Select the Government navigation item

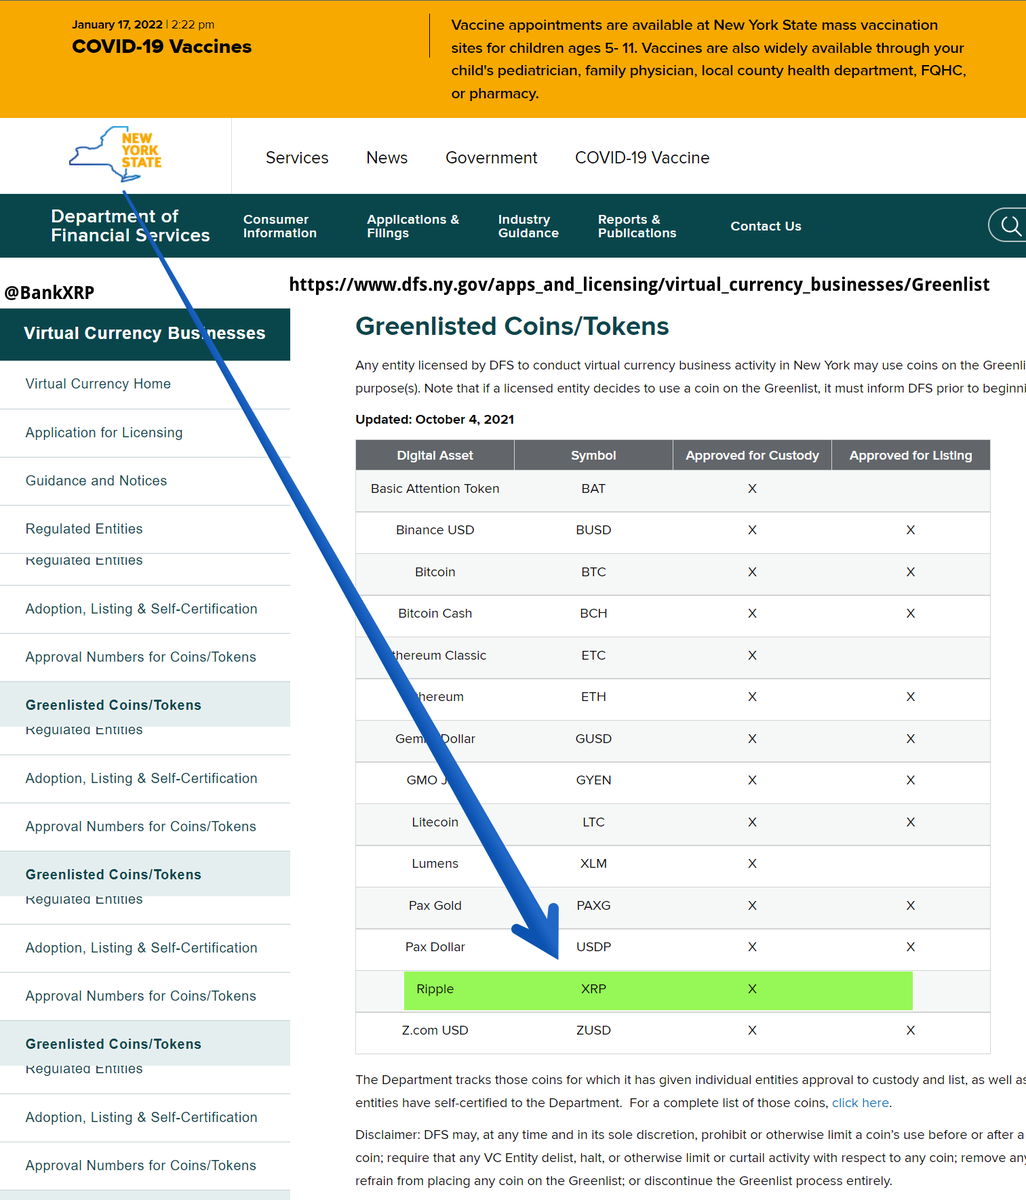[491, 157]
